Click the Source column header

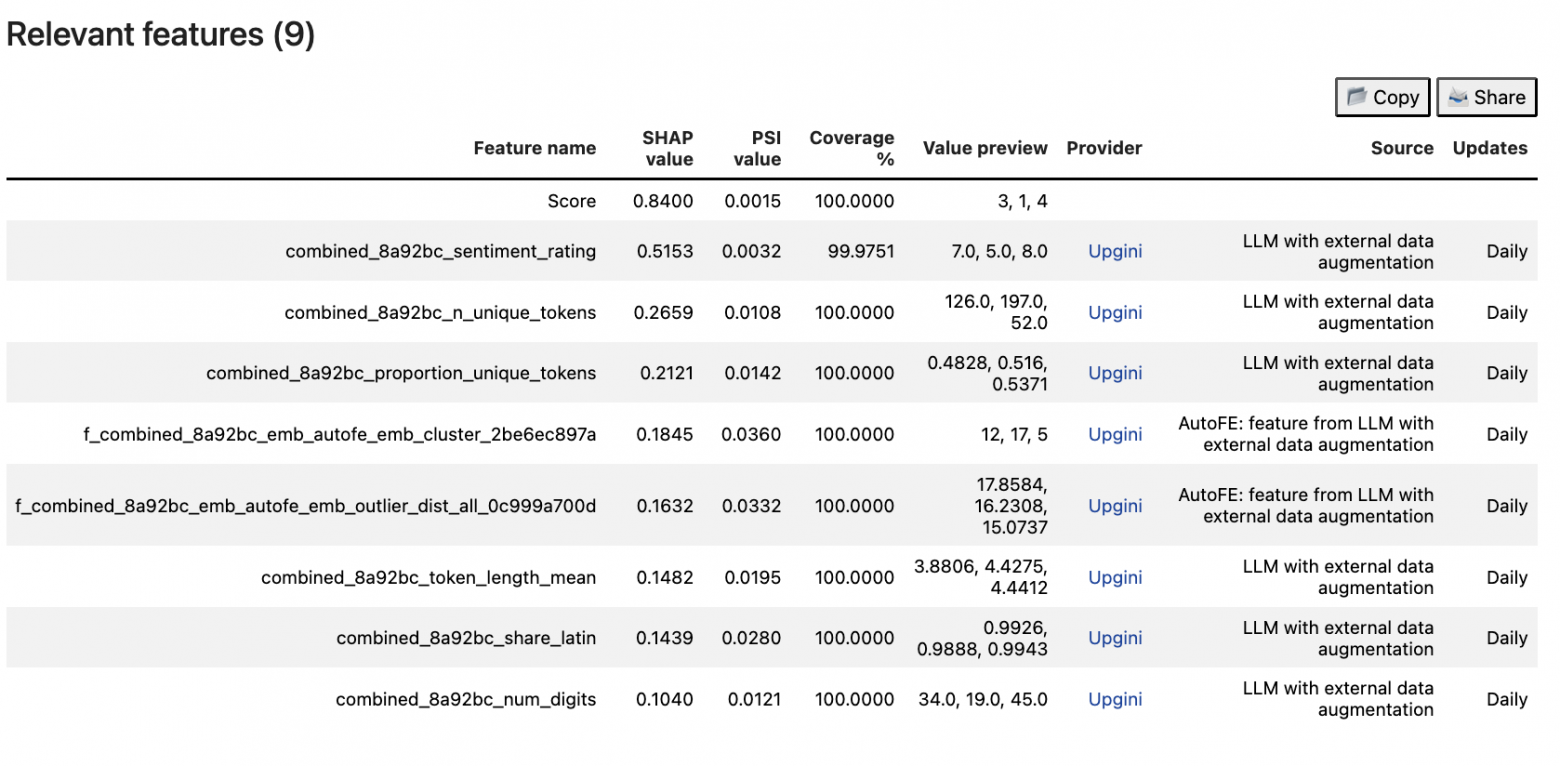pyautogui.click(x=1402, y=148)
